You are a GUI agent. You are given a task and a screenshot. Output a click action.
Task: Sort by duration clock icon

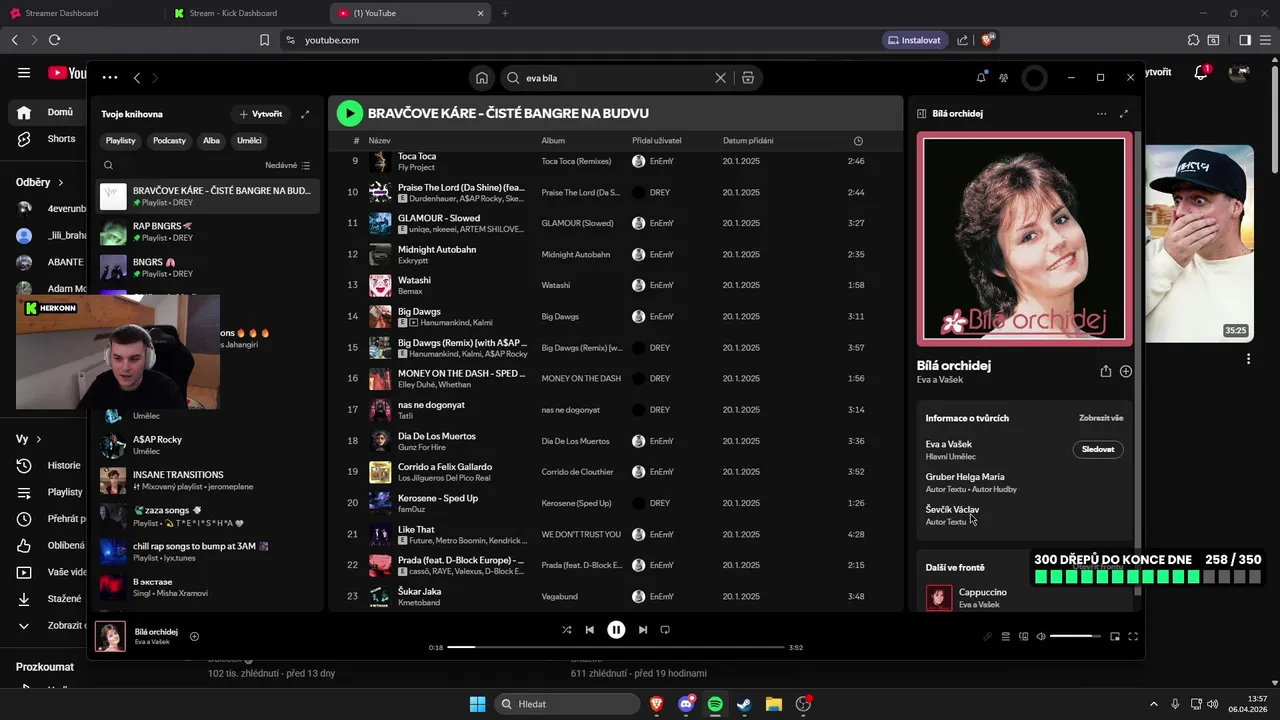coord(858,141)
